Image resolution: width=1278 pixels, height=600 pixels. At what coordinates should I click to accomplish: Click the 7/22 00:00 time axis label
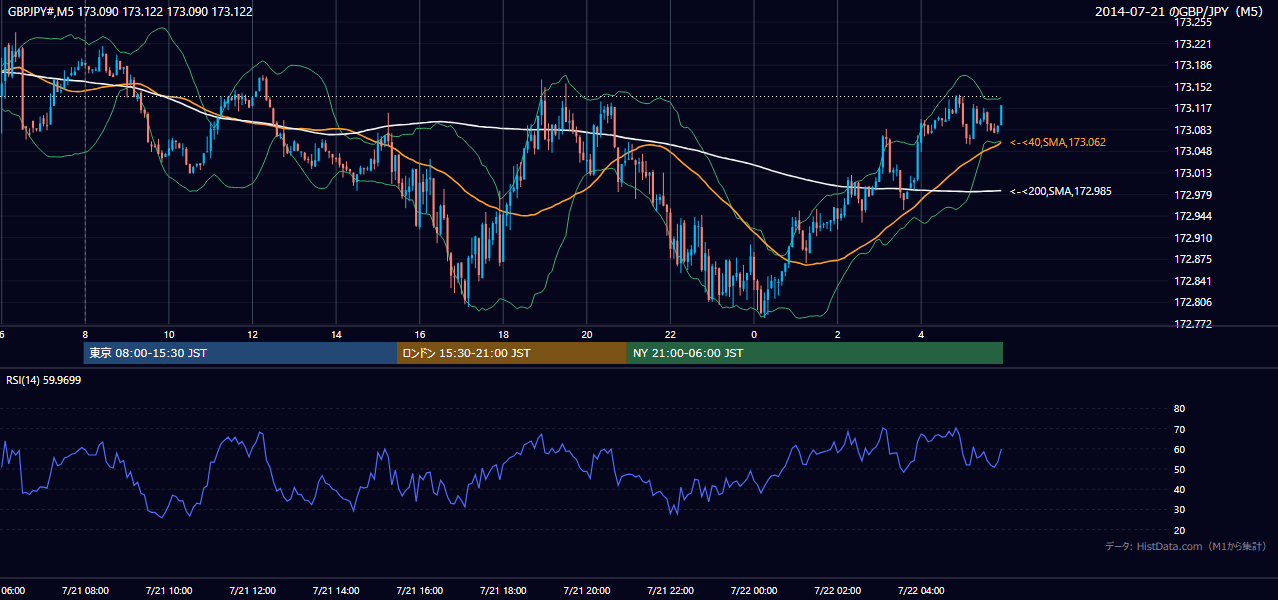point(754,590)
